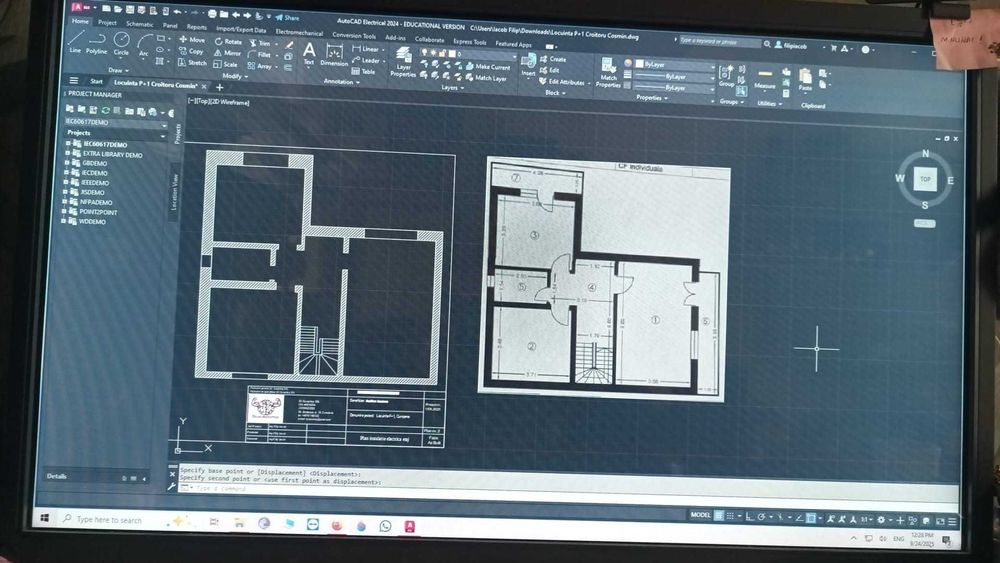
Task: Use the Trim tool
Action: point(260,43)
